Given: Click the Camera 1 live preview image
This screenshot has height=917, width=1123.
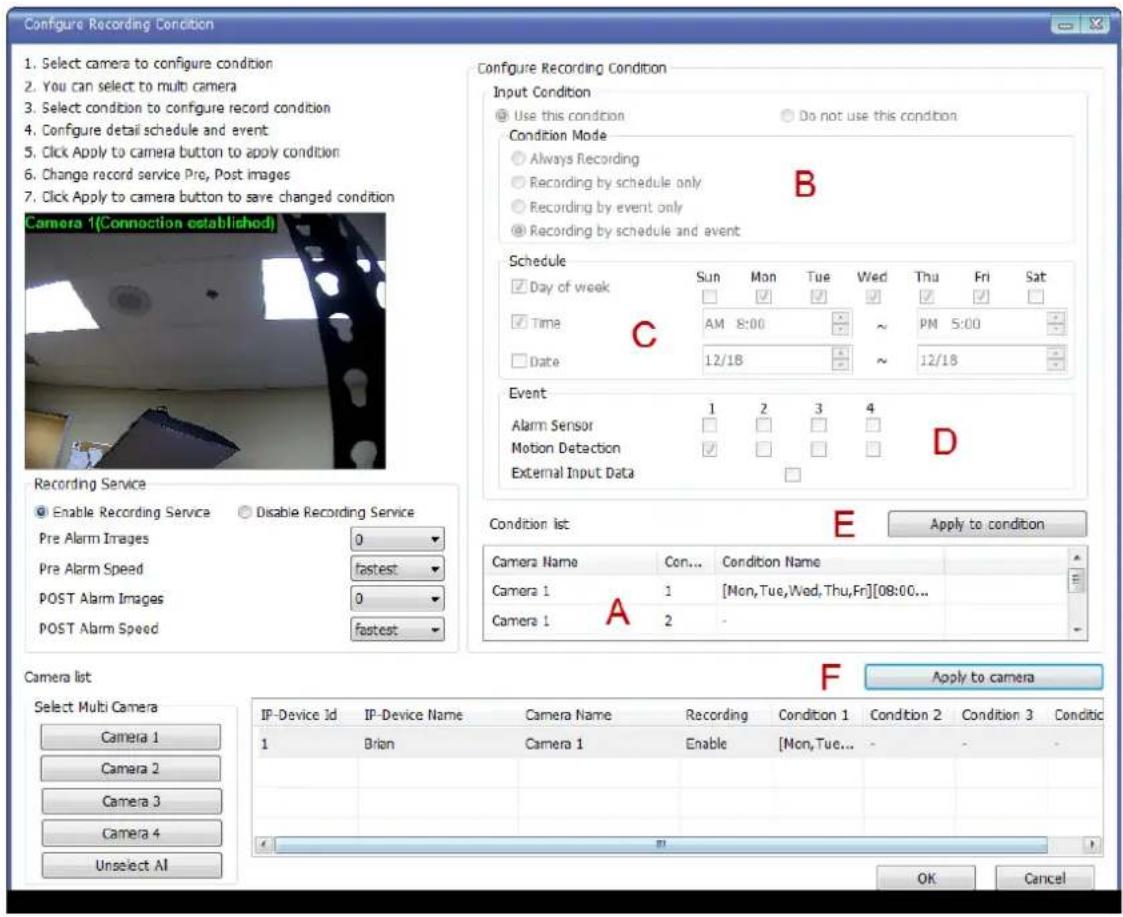Looking at the screenshot, I should click(205, 341).
